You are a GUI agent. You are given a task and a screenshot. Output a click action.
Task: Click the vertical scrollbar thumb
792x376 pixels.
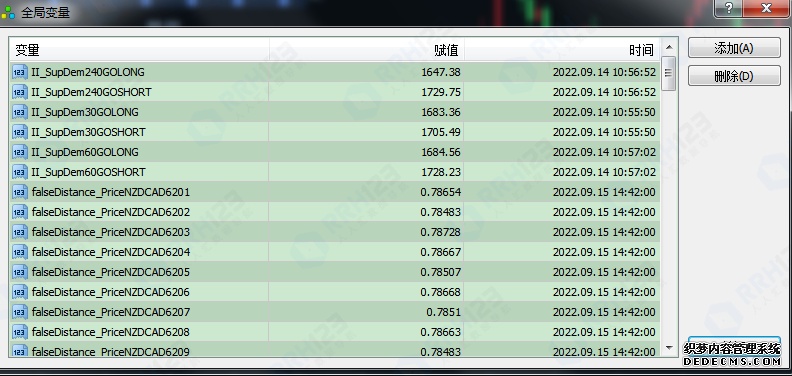click(669, 73)
